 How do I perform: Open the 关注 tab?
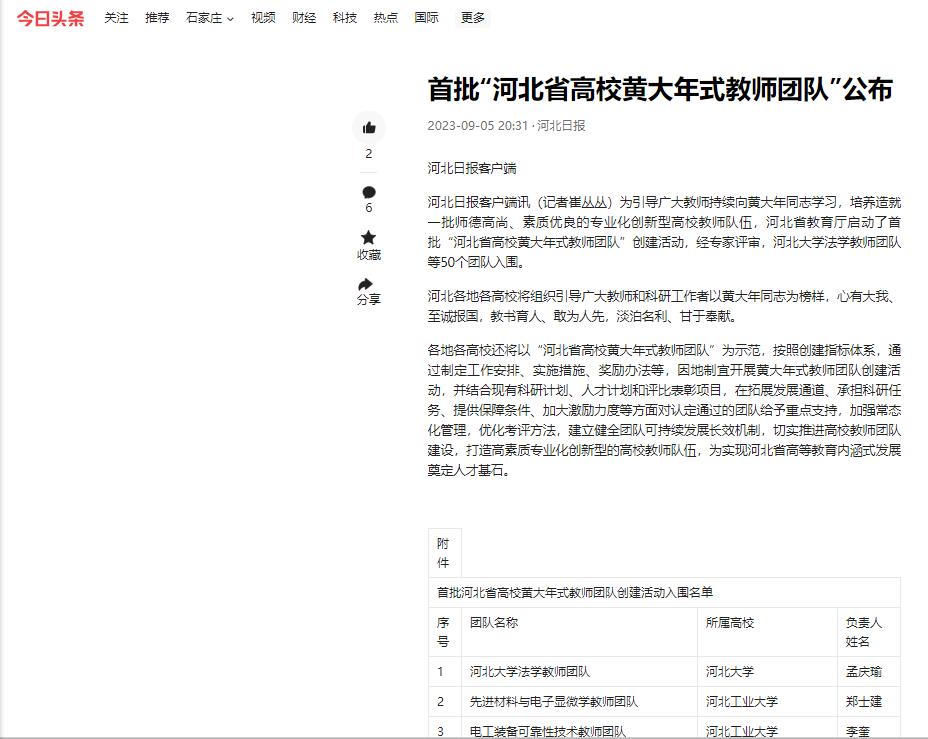(117, 18)
